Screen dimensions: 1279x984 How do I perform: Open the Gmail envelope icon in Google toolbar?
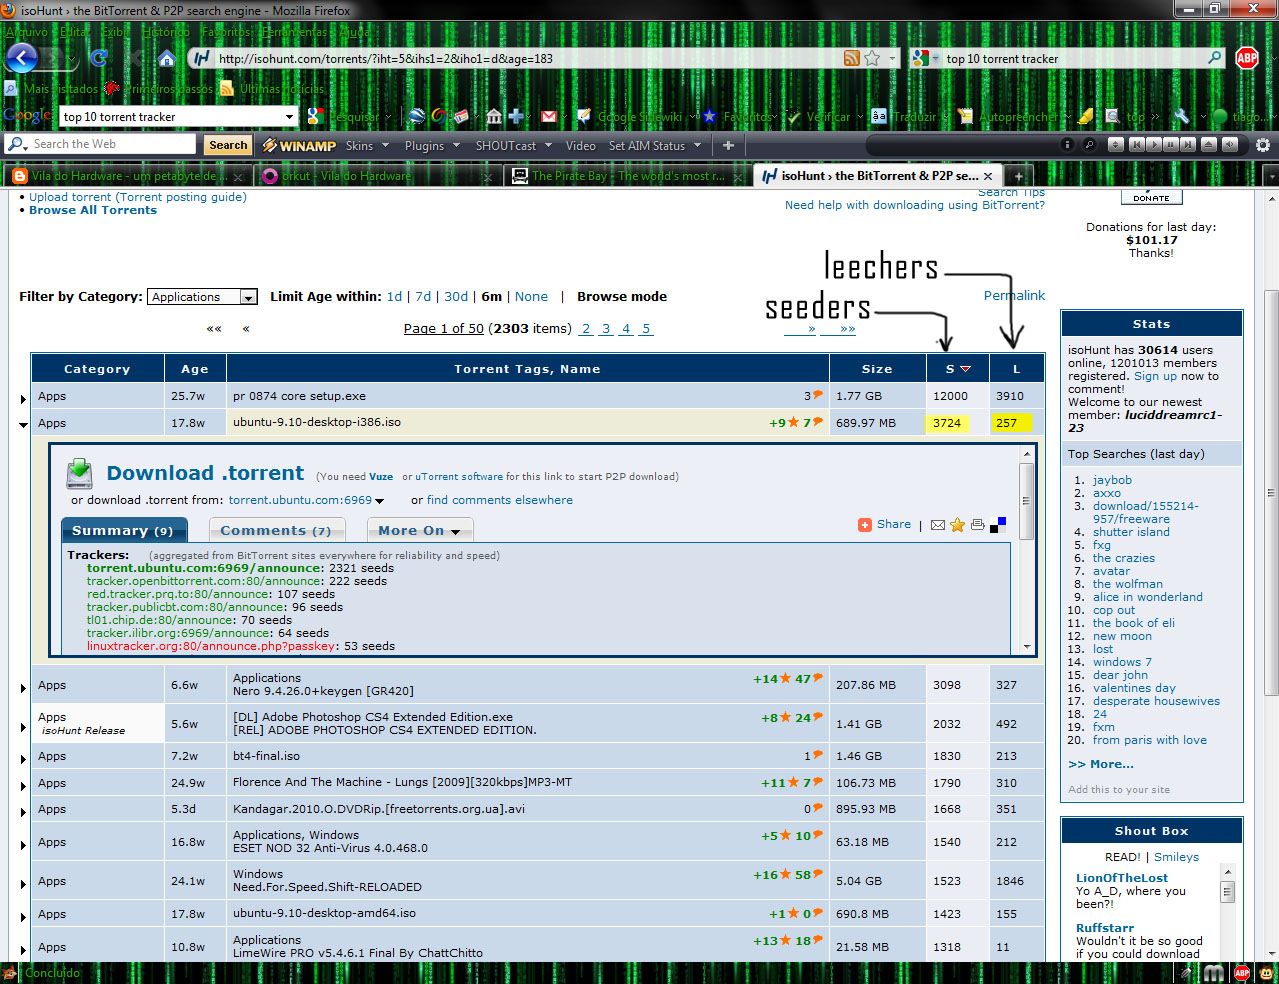pos(548,116)
